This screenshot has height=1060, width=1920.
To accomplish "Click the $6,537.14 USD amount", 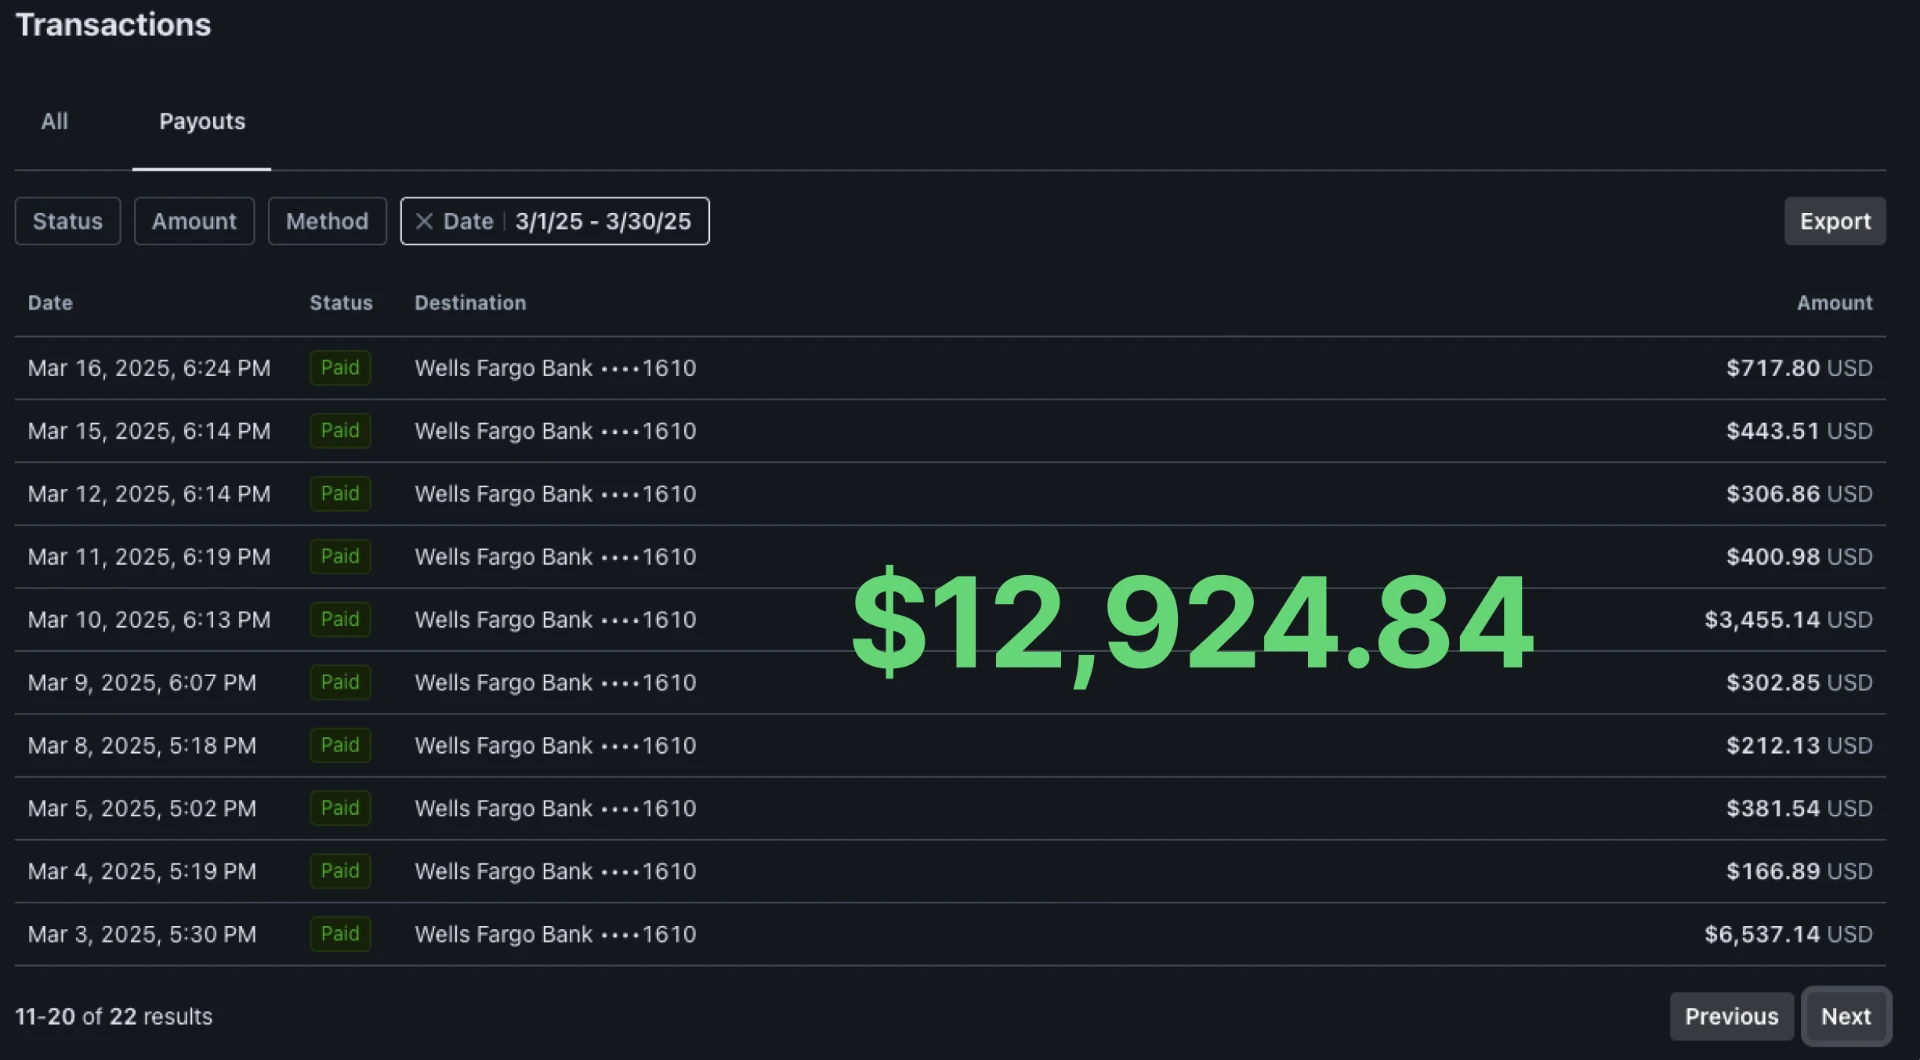I will tap(1788, 934).
